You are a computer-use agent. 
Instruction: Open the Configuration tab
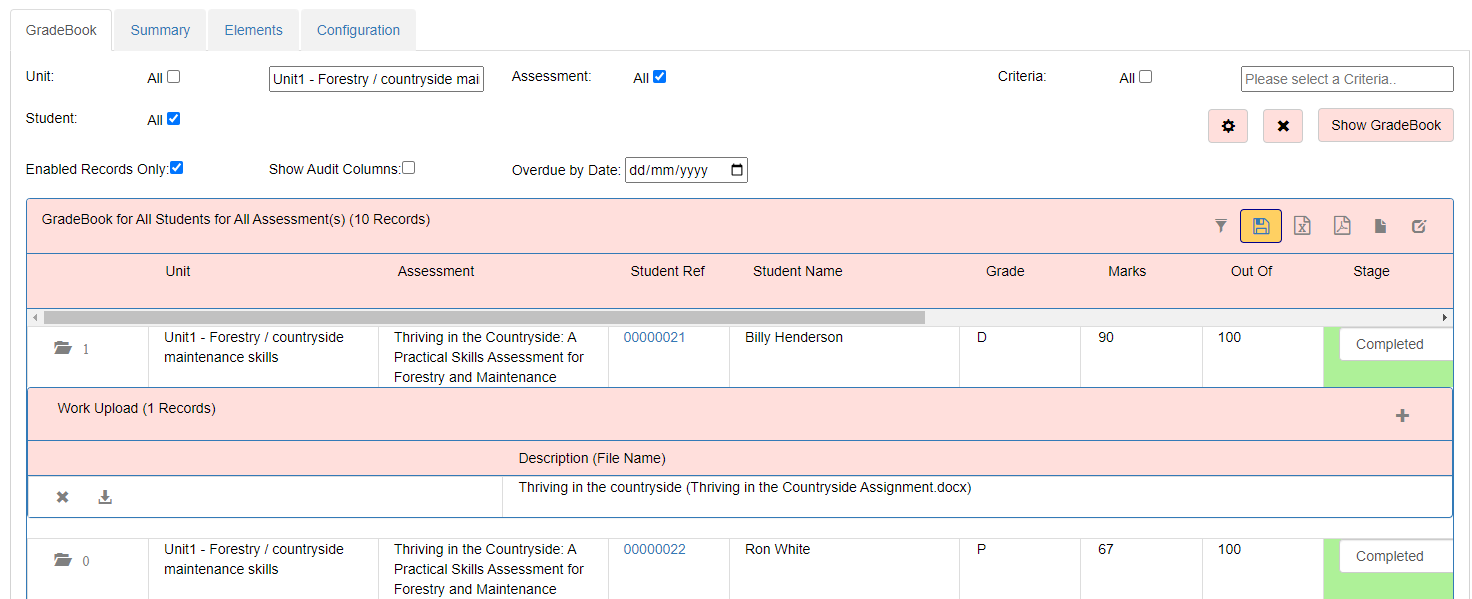pos(358,30)
